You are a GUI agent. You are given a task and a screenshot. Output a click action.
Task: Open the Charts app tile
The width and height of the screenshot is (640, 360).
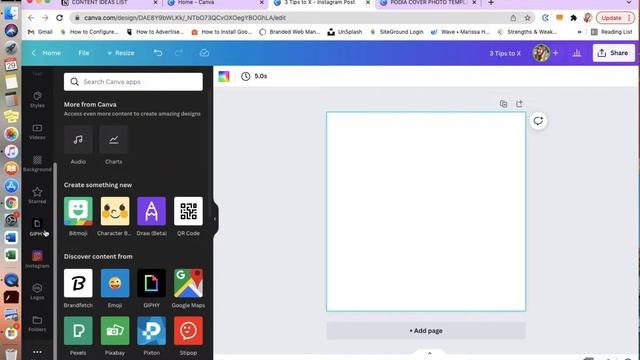click(113, 140)
